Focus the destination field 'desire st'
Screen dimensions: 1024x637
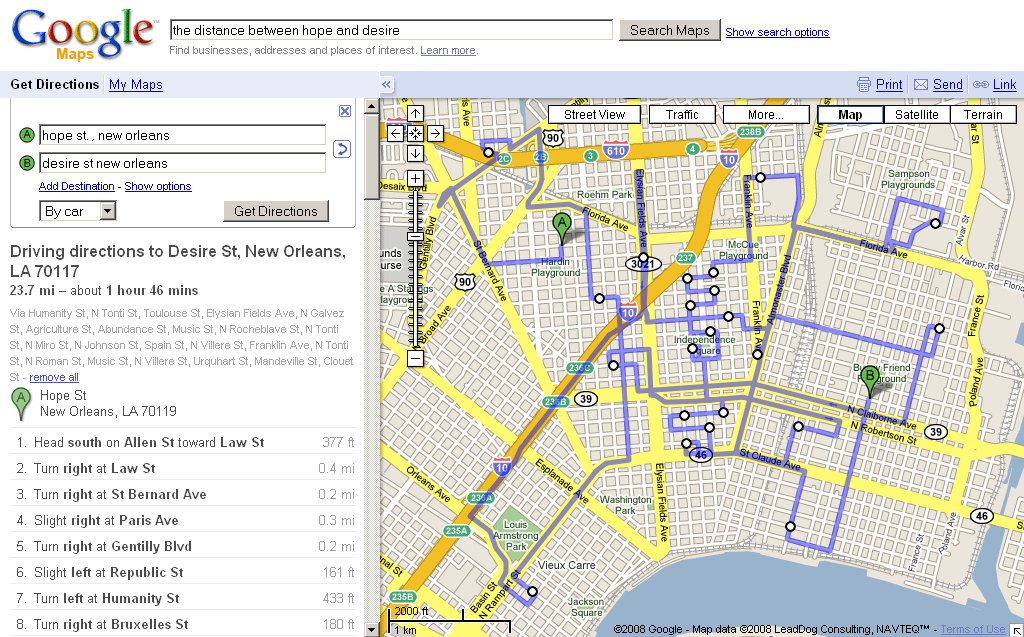point(182,163)
